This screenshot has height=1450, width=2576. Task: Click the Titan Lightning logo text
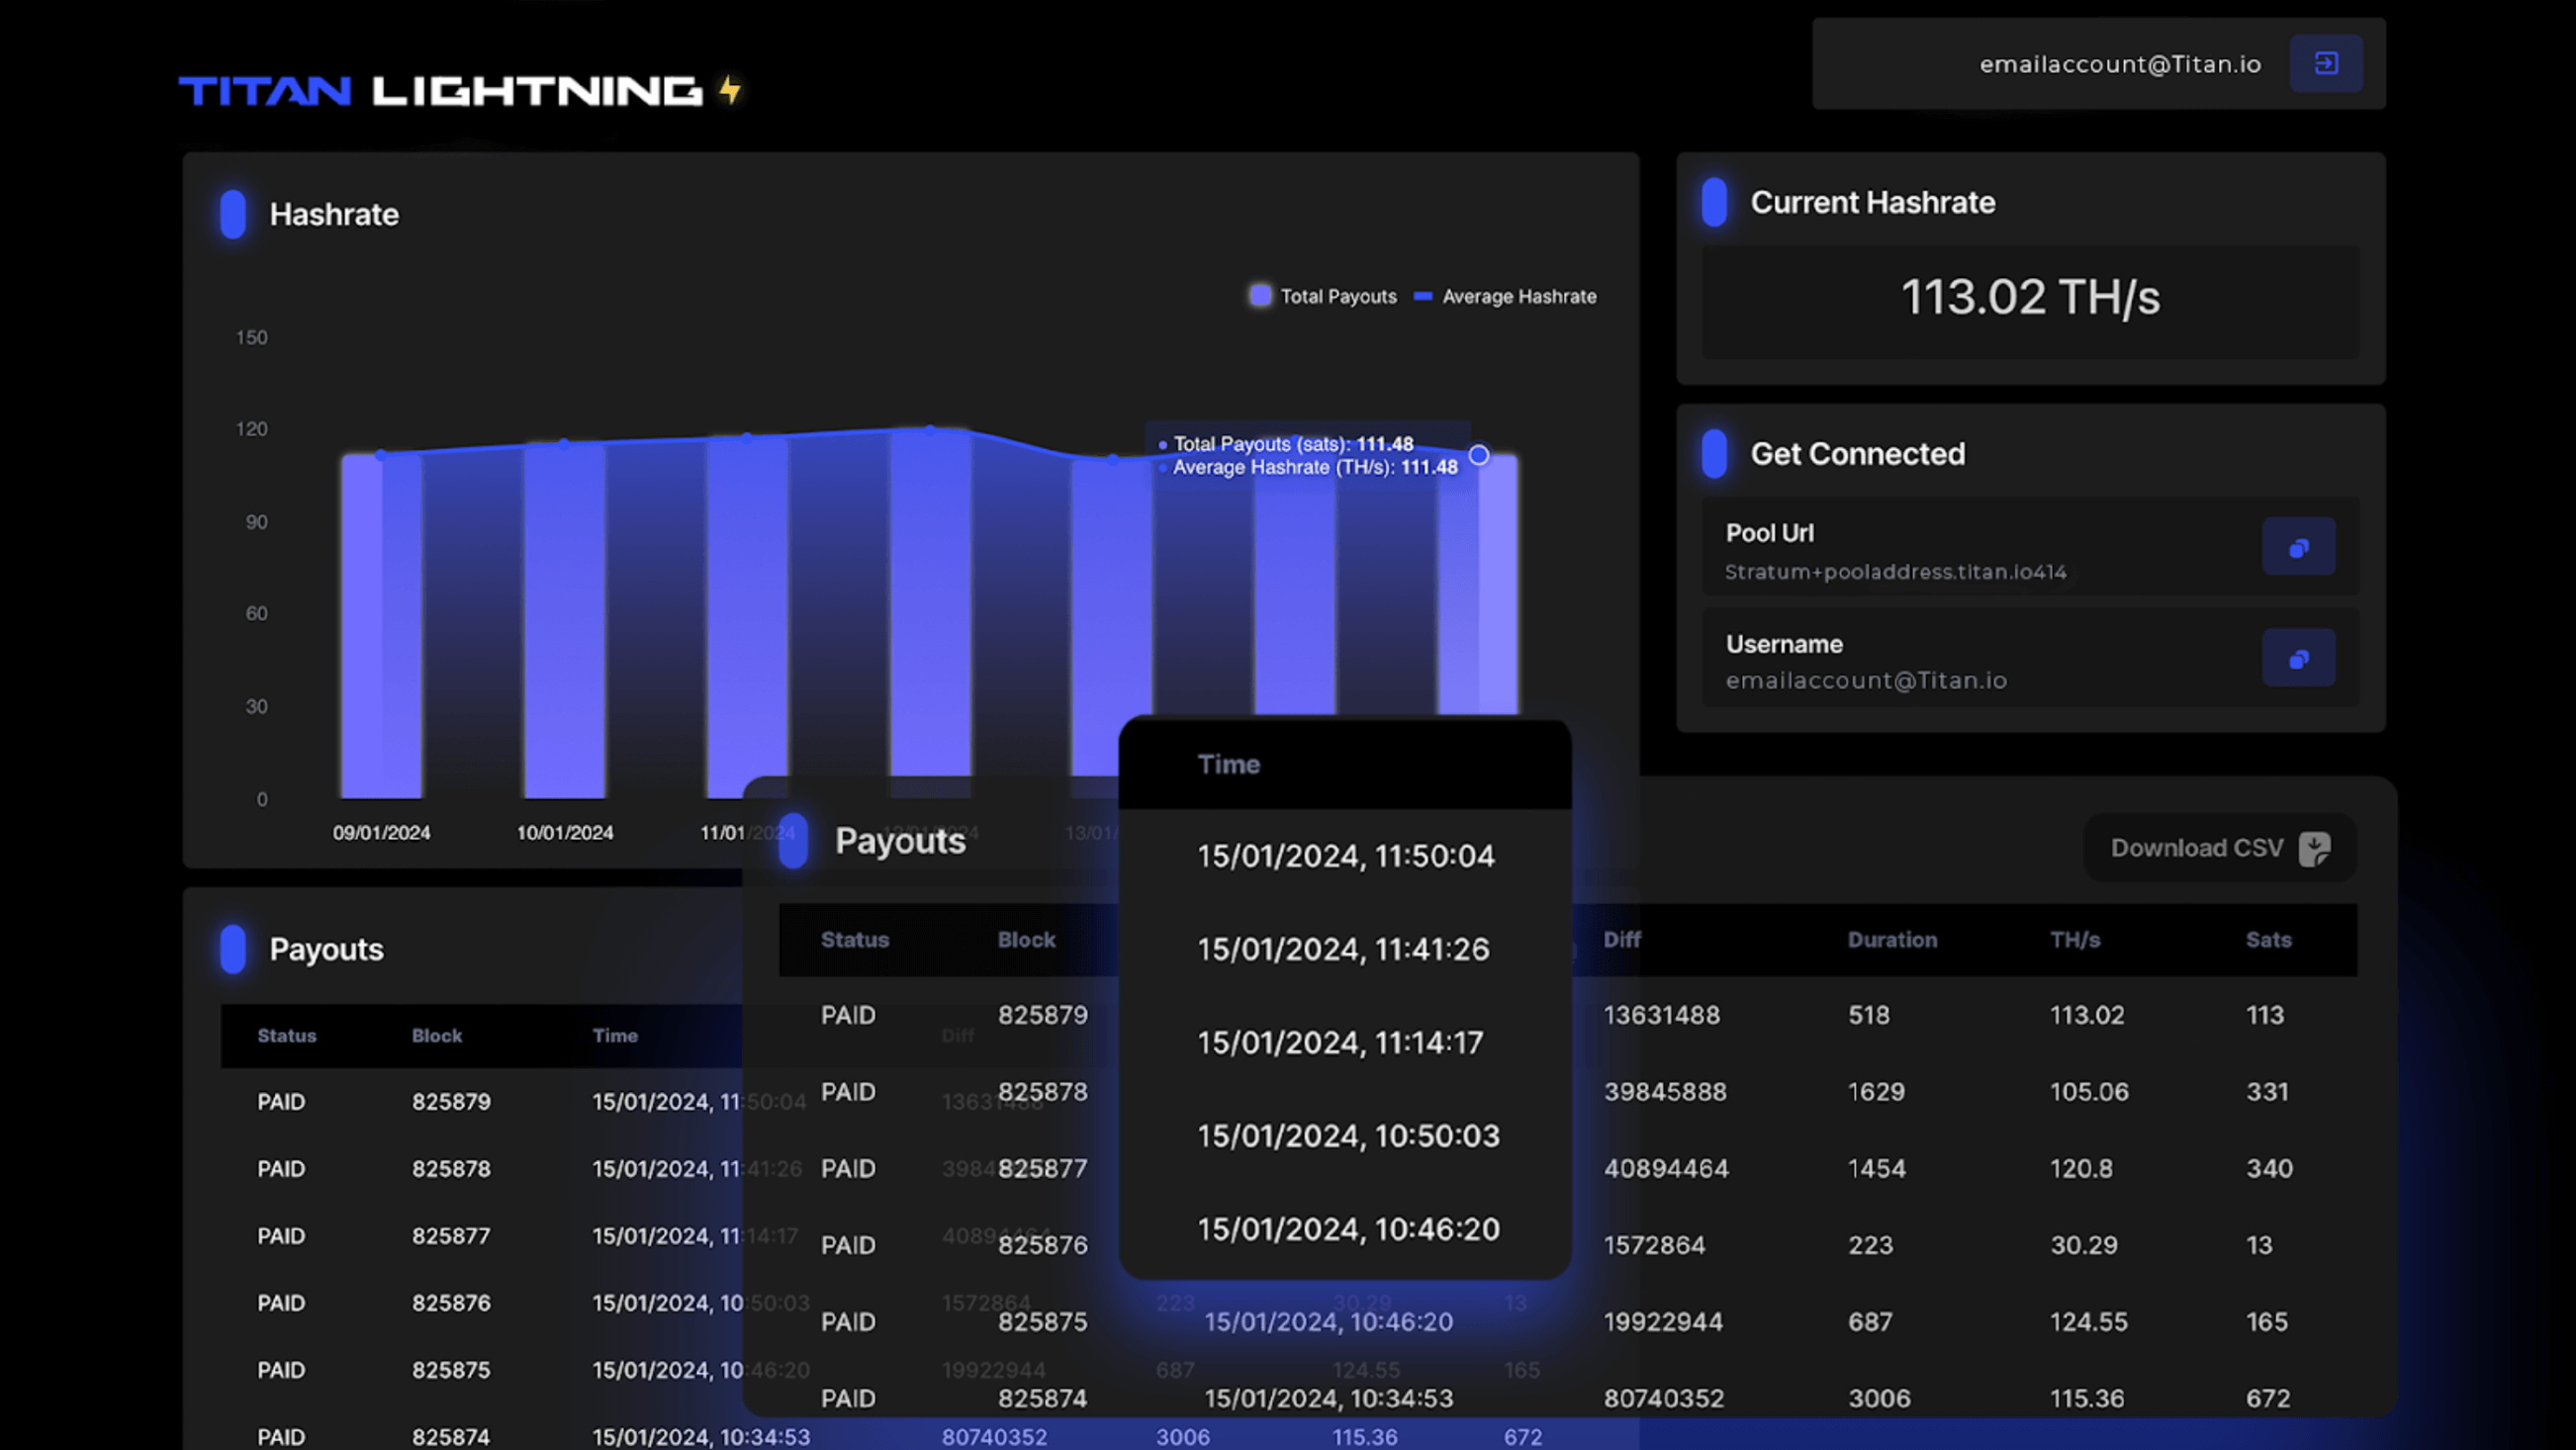tap(440, 91)
